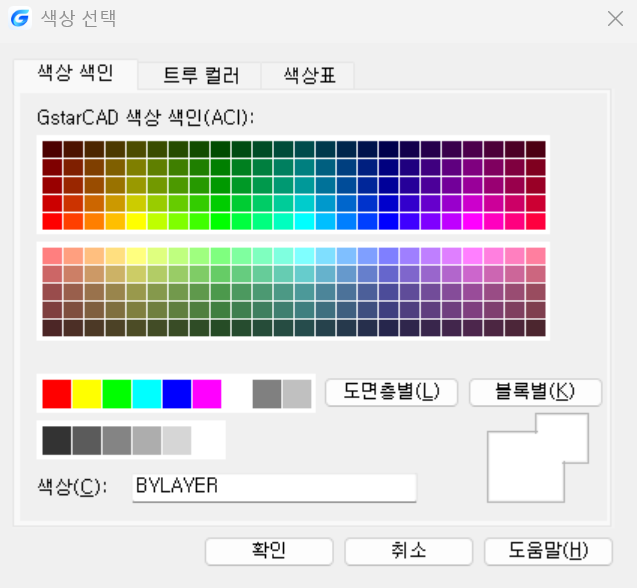The width and height of the screenshot is (637, 588).
Task: Select the light gray swatch beside 도면층별(L)
Action: [297, 394]
